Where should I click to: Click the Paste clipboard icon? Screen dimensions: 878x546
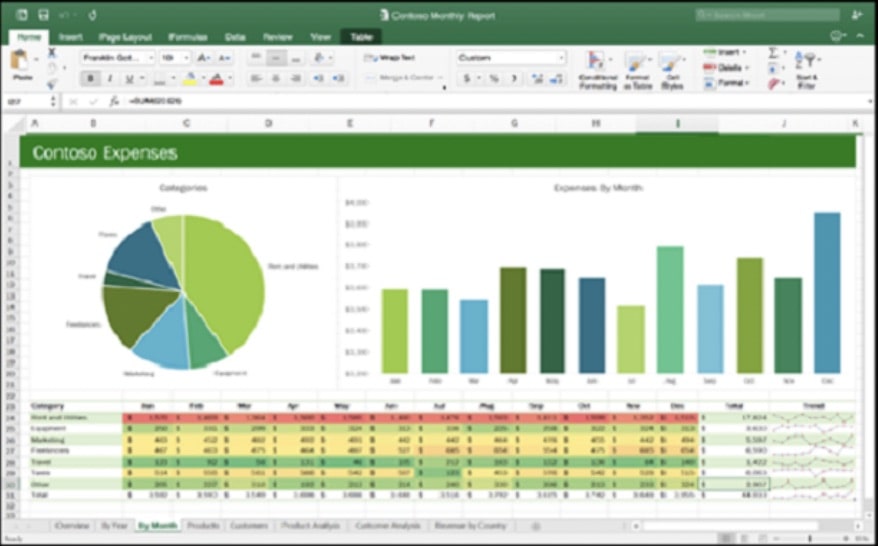(21, 62)
